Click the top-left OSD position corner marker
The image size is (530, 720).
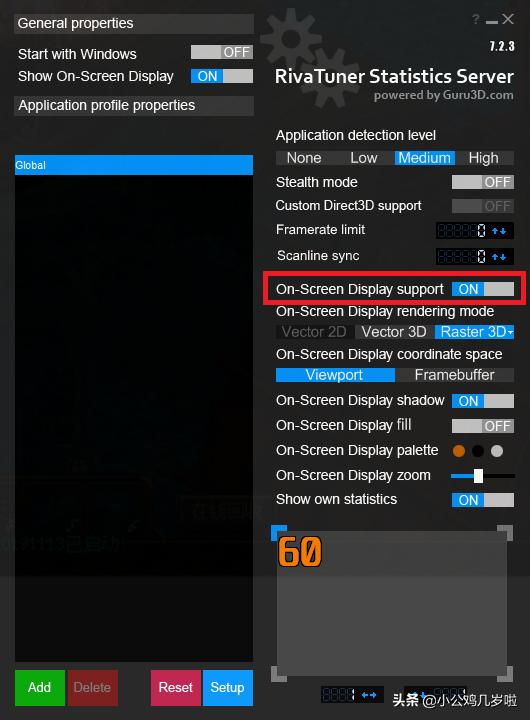click(279, 532)
